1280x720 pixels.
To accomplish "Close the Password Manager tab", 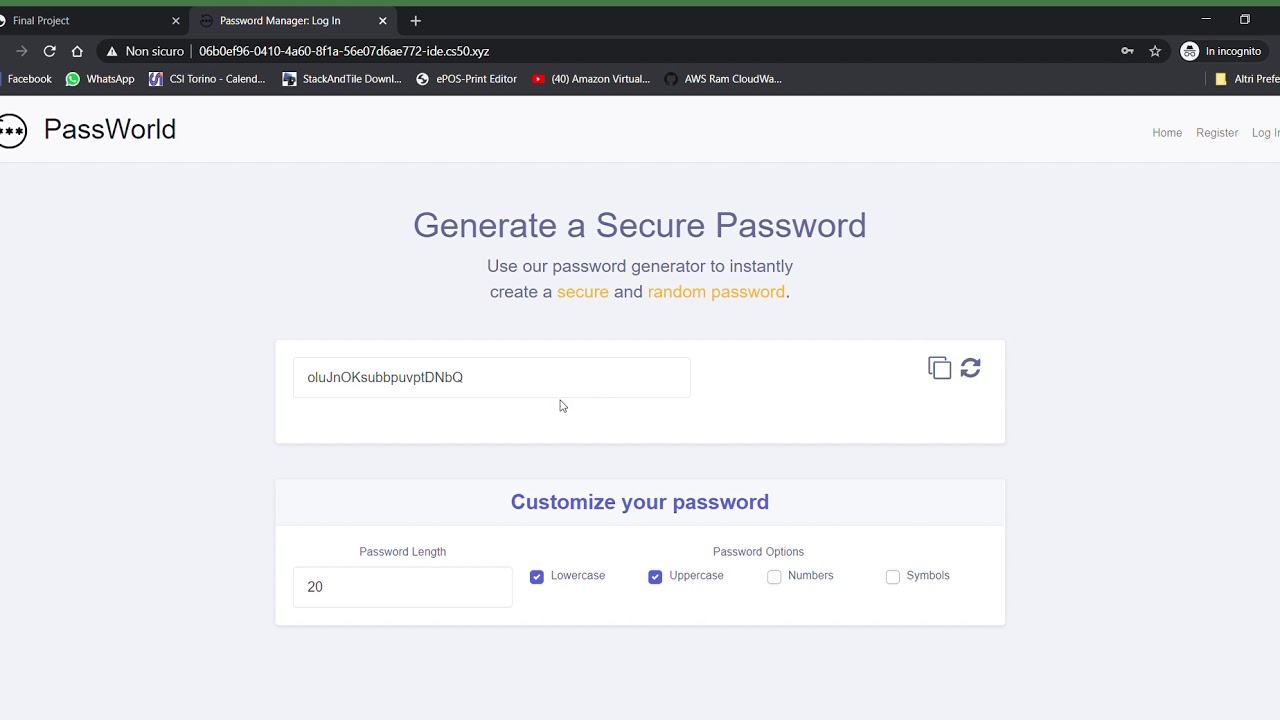I will [x=382, y=20].
